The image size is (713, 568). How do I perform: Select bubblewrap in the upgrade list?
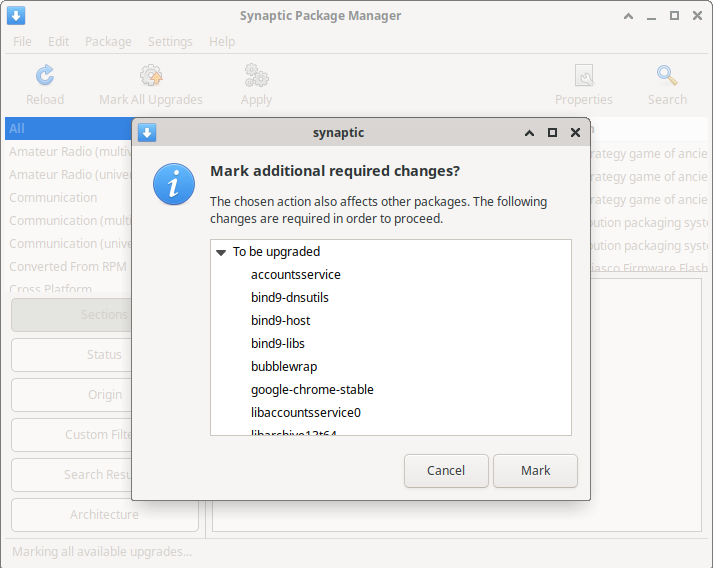coord(284,367)
